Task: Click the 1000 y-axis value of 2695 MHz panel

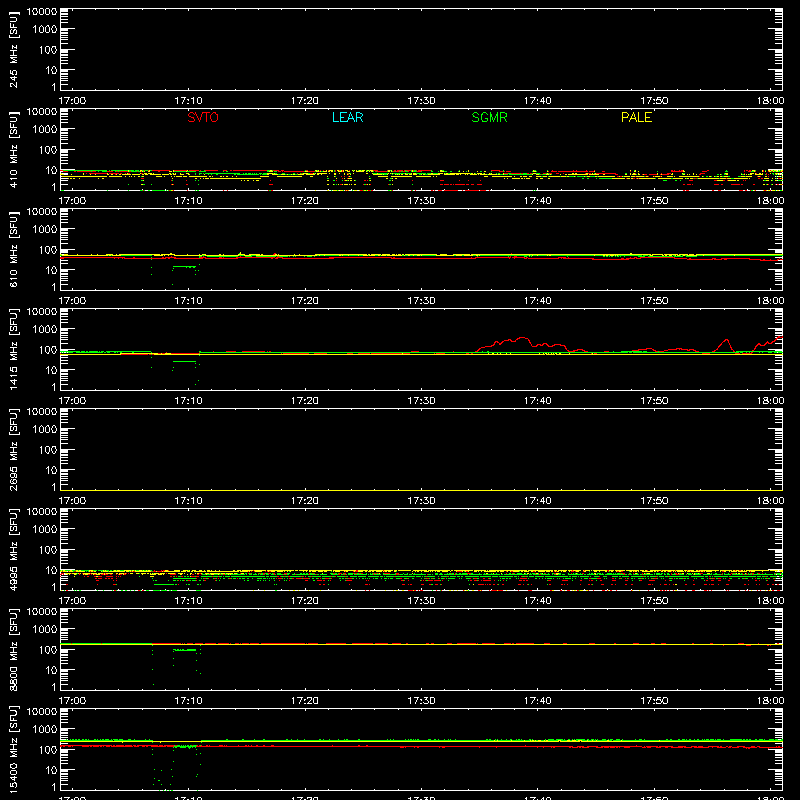Action: [45, 430]
